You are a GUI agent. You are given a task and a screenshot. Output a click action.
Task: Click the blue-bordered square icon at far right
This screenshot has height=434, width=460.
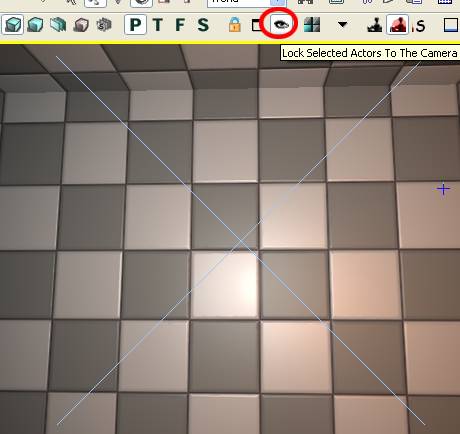[451, 25]
